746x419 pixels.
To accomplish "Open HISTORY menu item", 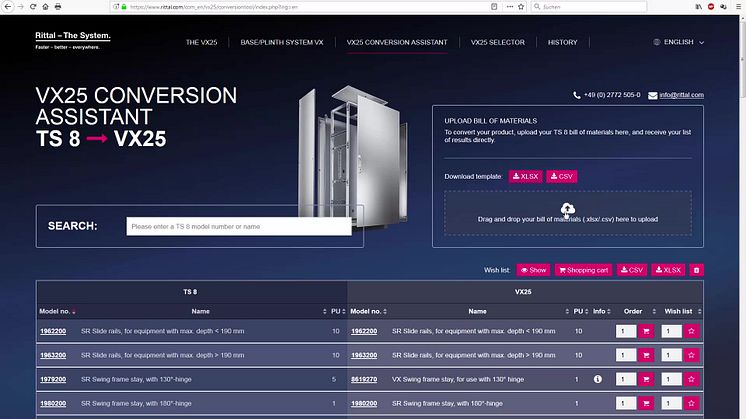I will click(562, 42).
